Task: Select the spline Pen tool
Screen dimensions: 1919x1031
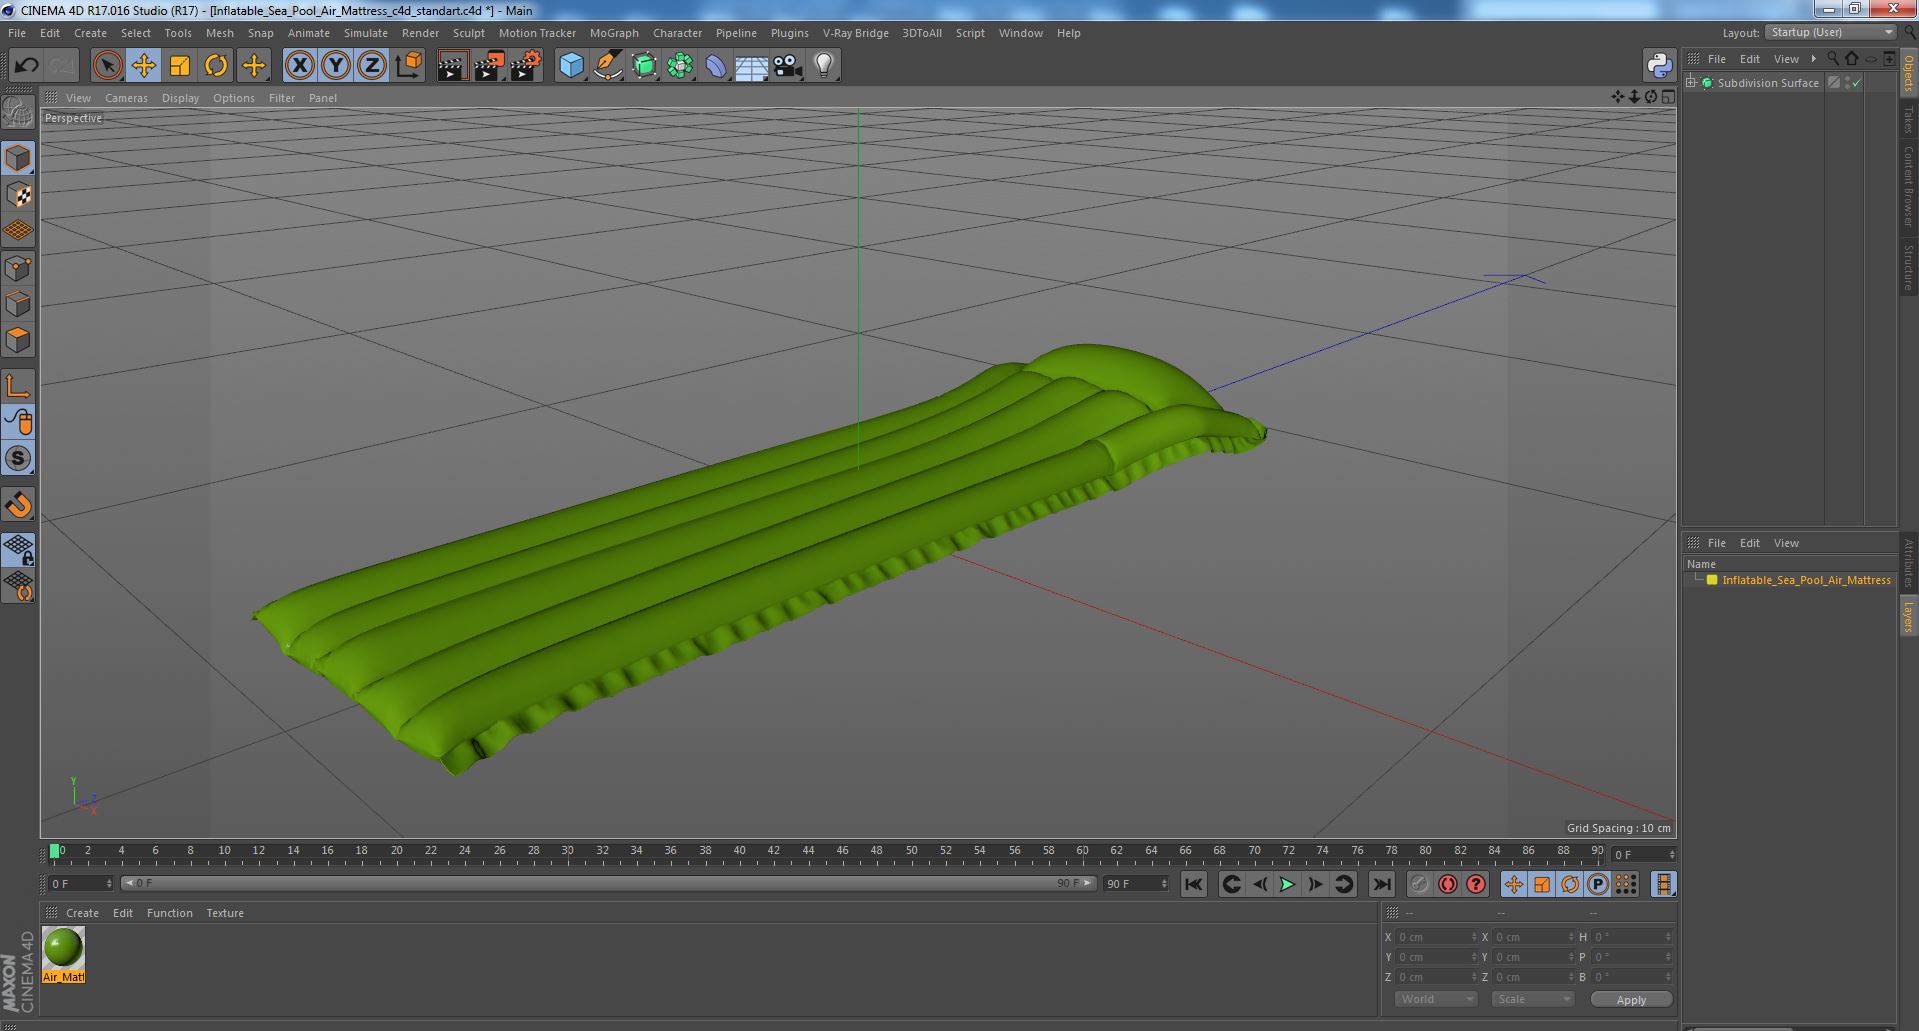Action: pyautogui.click(x=607, y=66)
